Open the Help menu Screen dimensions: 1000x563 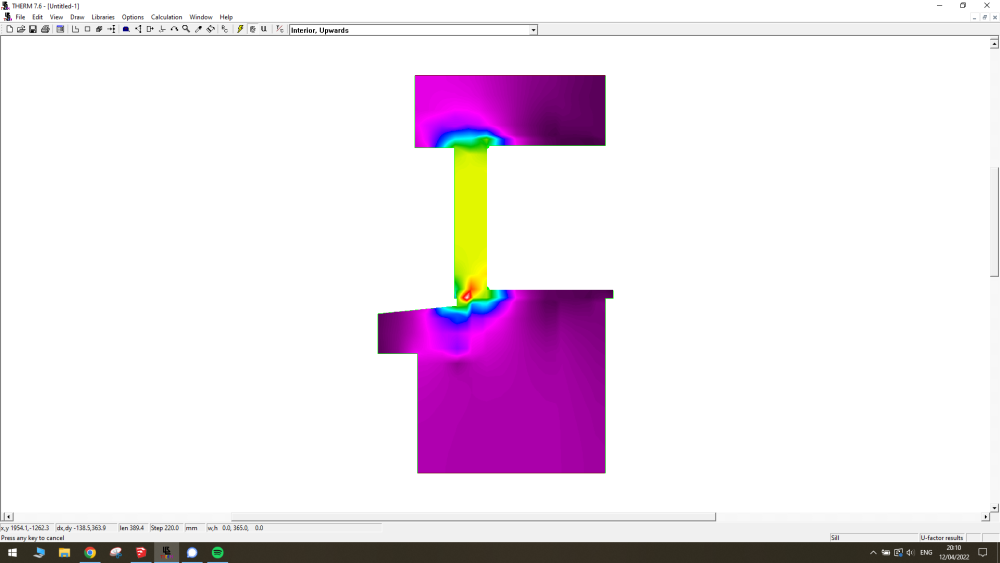tap(226, 17)
